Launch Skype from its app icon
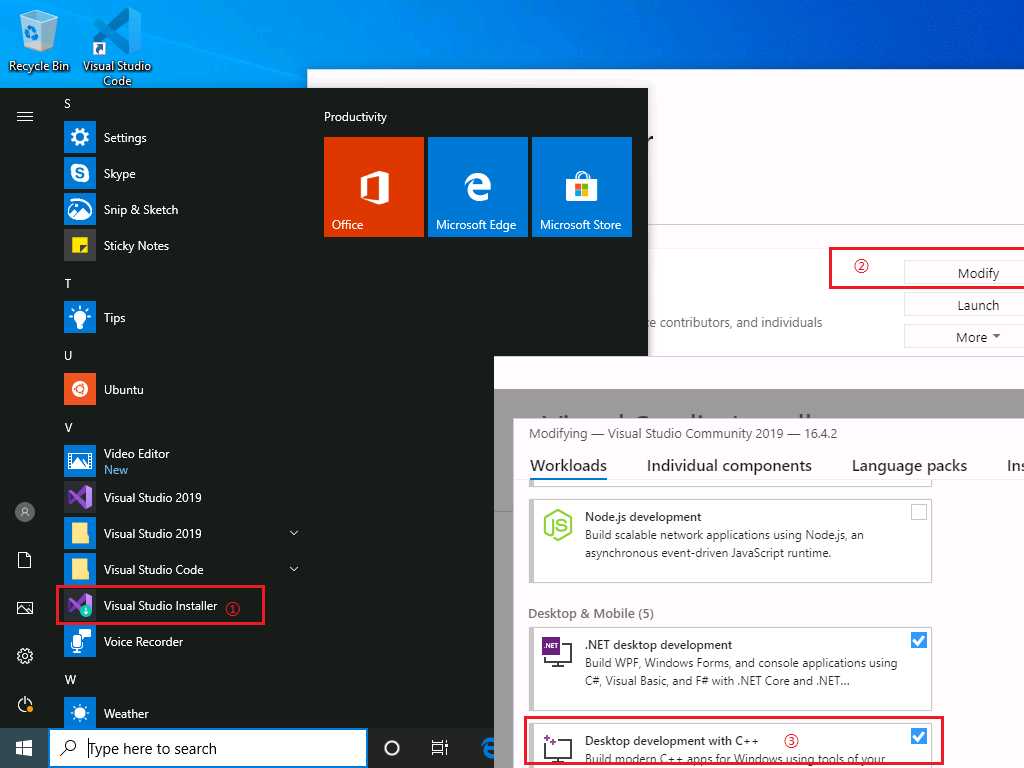This screenshot has height=768, width=1024. pos(80,173)
